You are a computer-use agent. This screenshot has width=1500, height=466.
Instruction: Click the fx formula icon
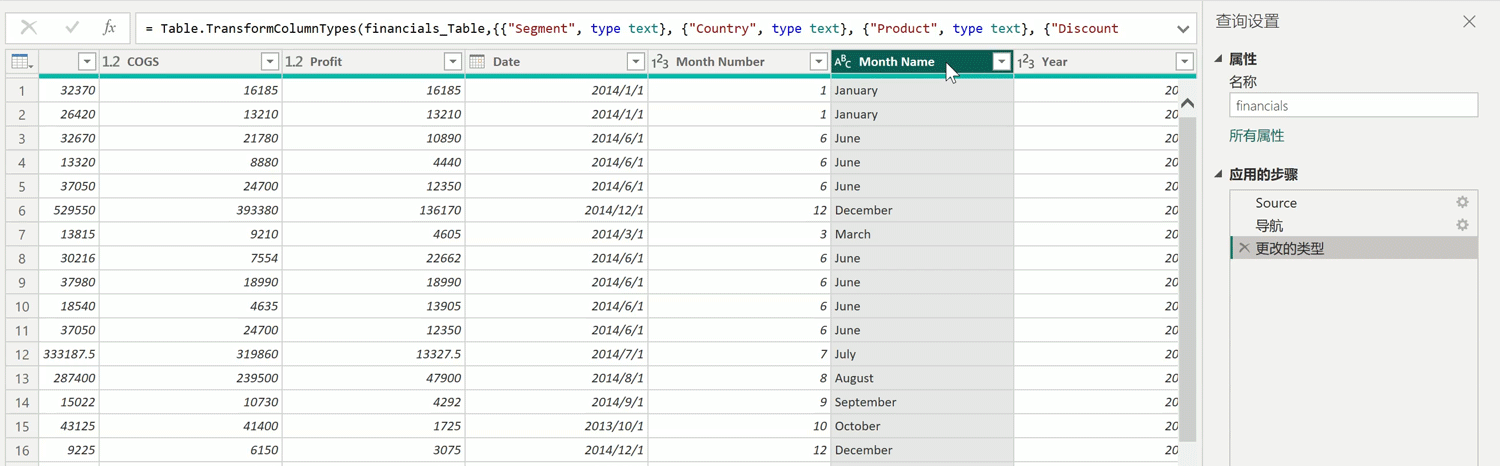pyautogui.click(x=110, y=28)
